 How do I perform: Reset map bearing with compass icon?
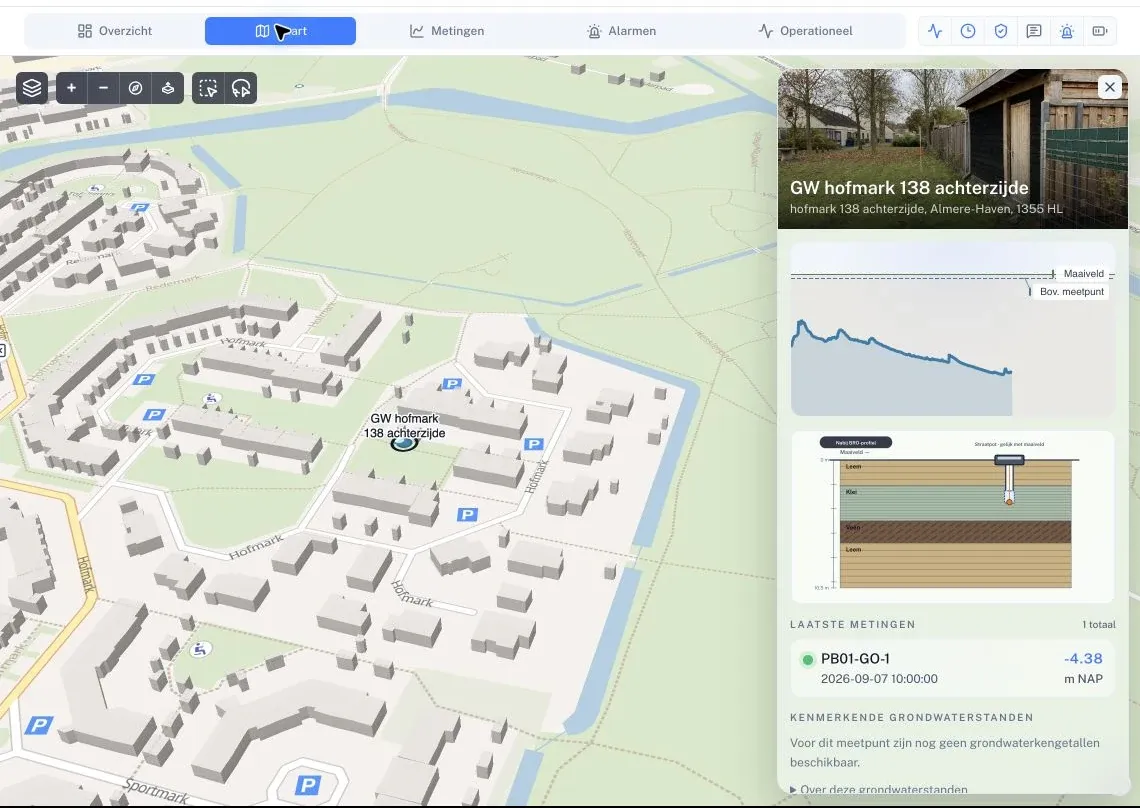[x=135, y=88]
